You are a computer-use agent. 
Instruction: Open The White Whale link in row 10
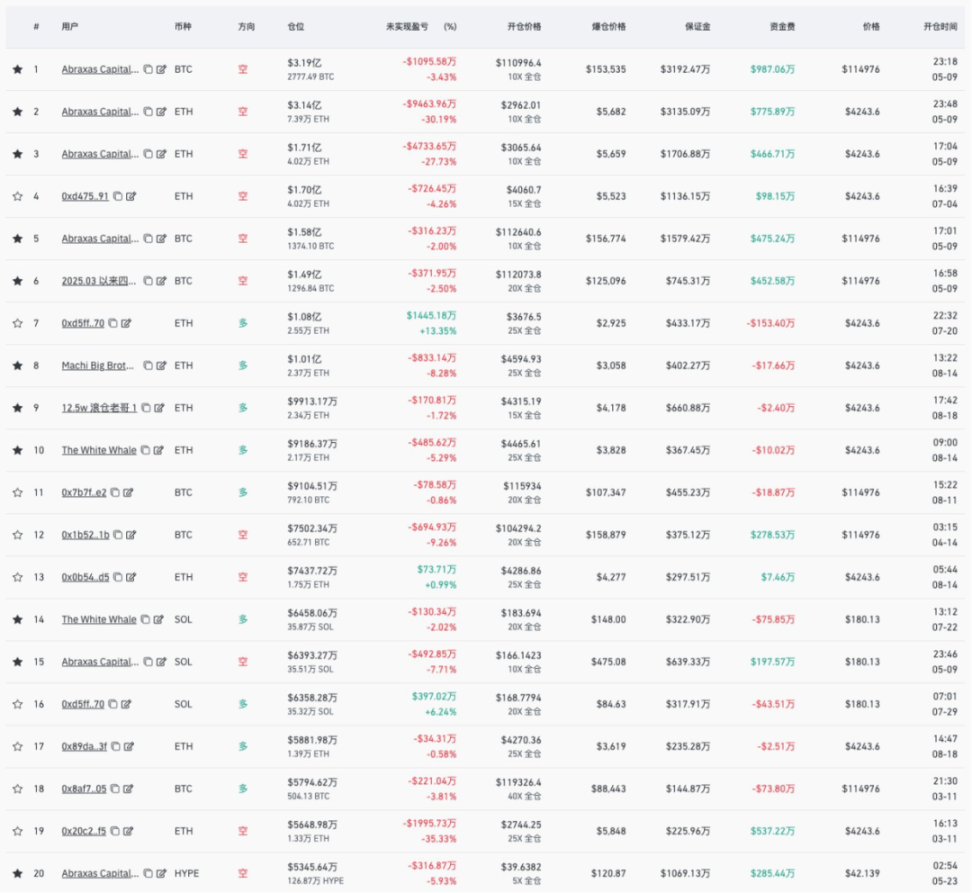tap(99, 450)
